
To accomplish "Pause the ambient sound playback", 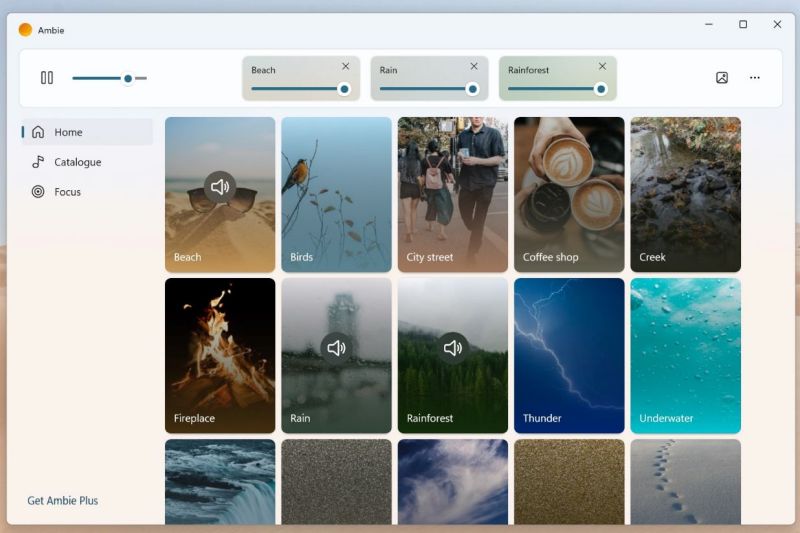I will tap(47, 78).
